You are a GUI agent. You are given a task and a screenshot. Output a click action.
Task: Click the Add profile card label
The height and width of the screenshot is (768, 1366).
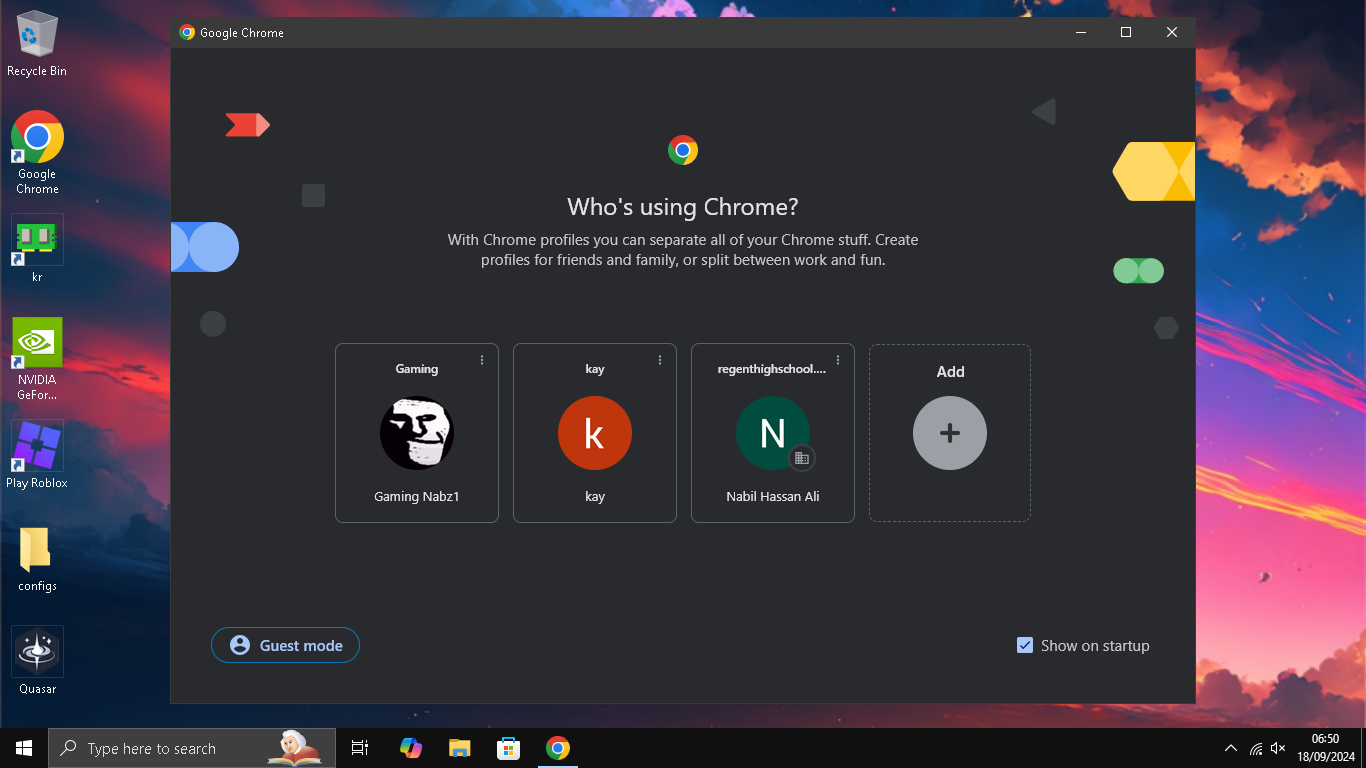(950, 372)
